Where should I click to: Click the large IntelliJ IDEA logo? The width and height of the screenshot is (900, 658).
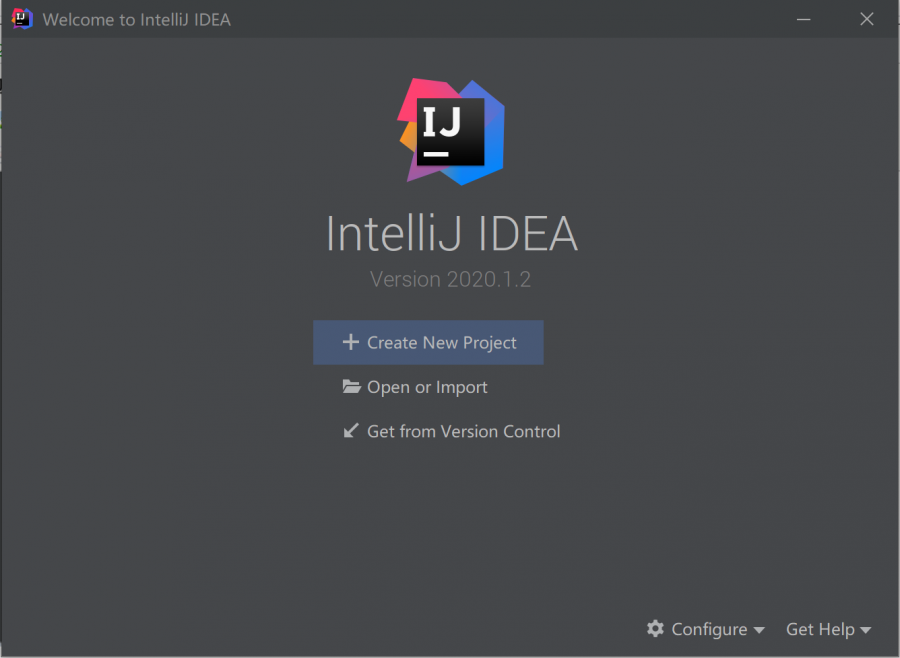click(451, 131)
